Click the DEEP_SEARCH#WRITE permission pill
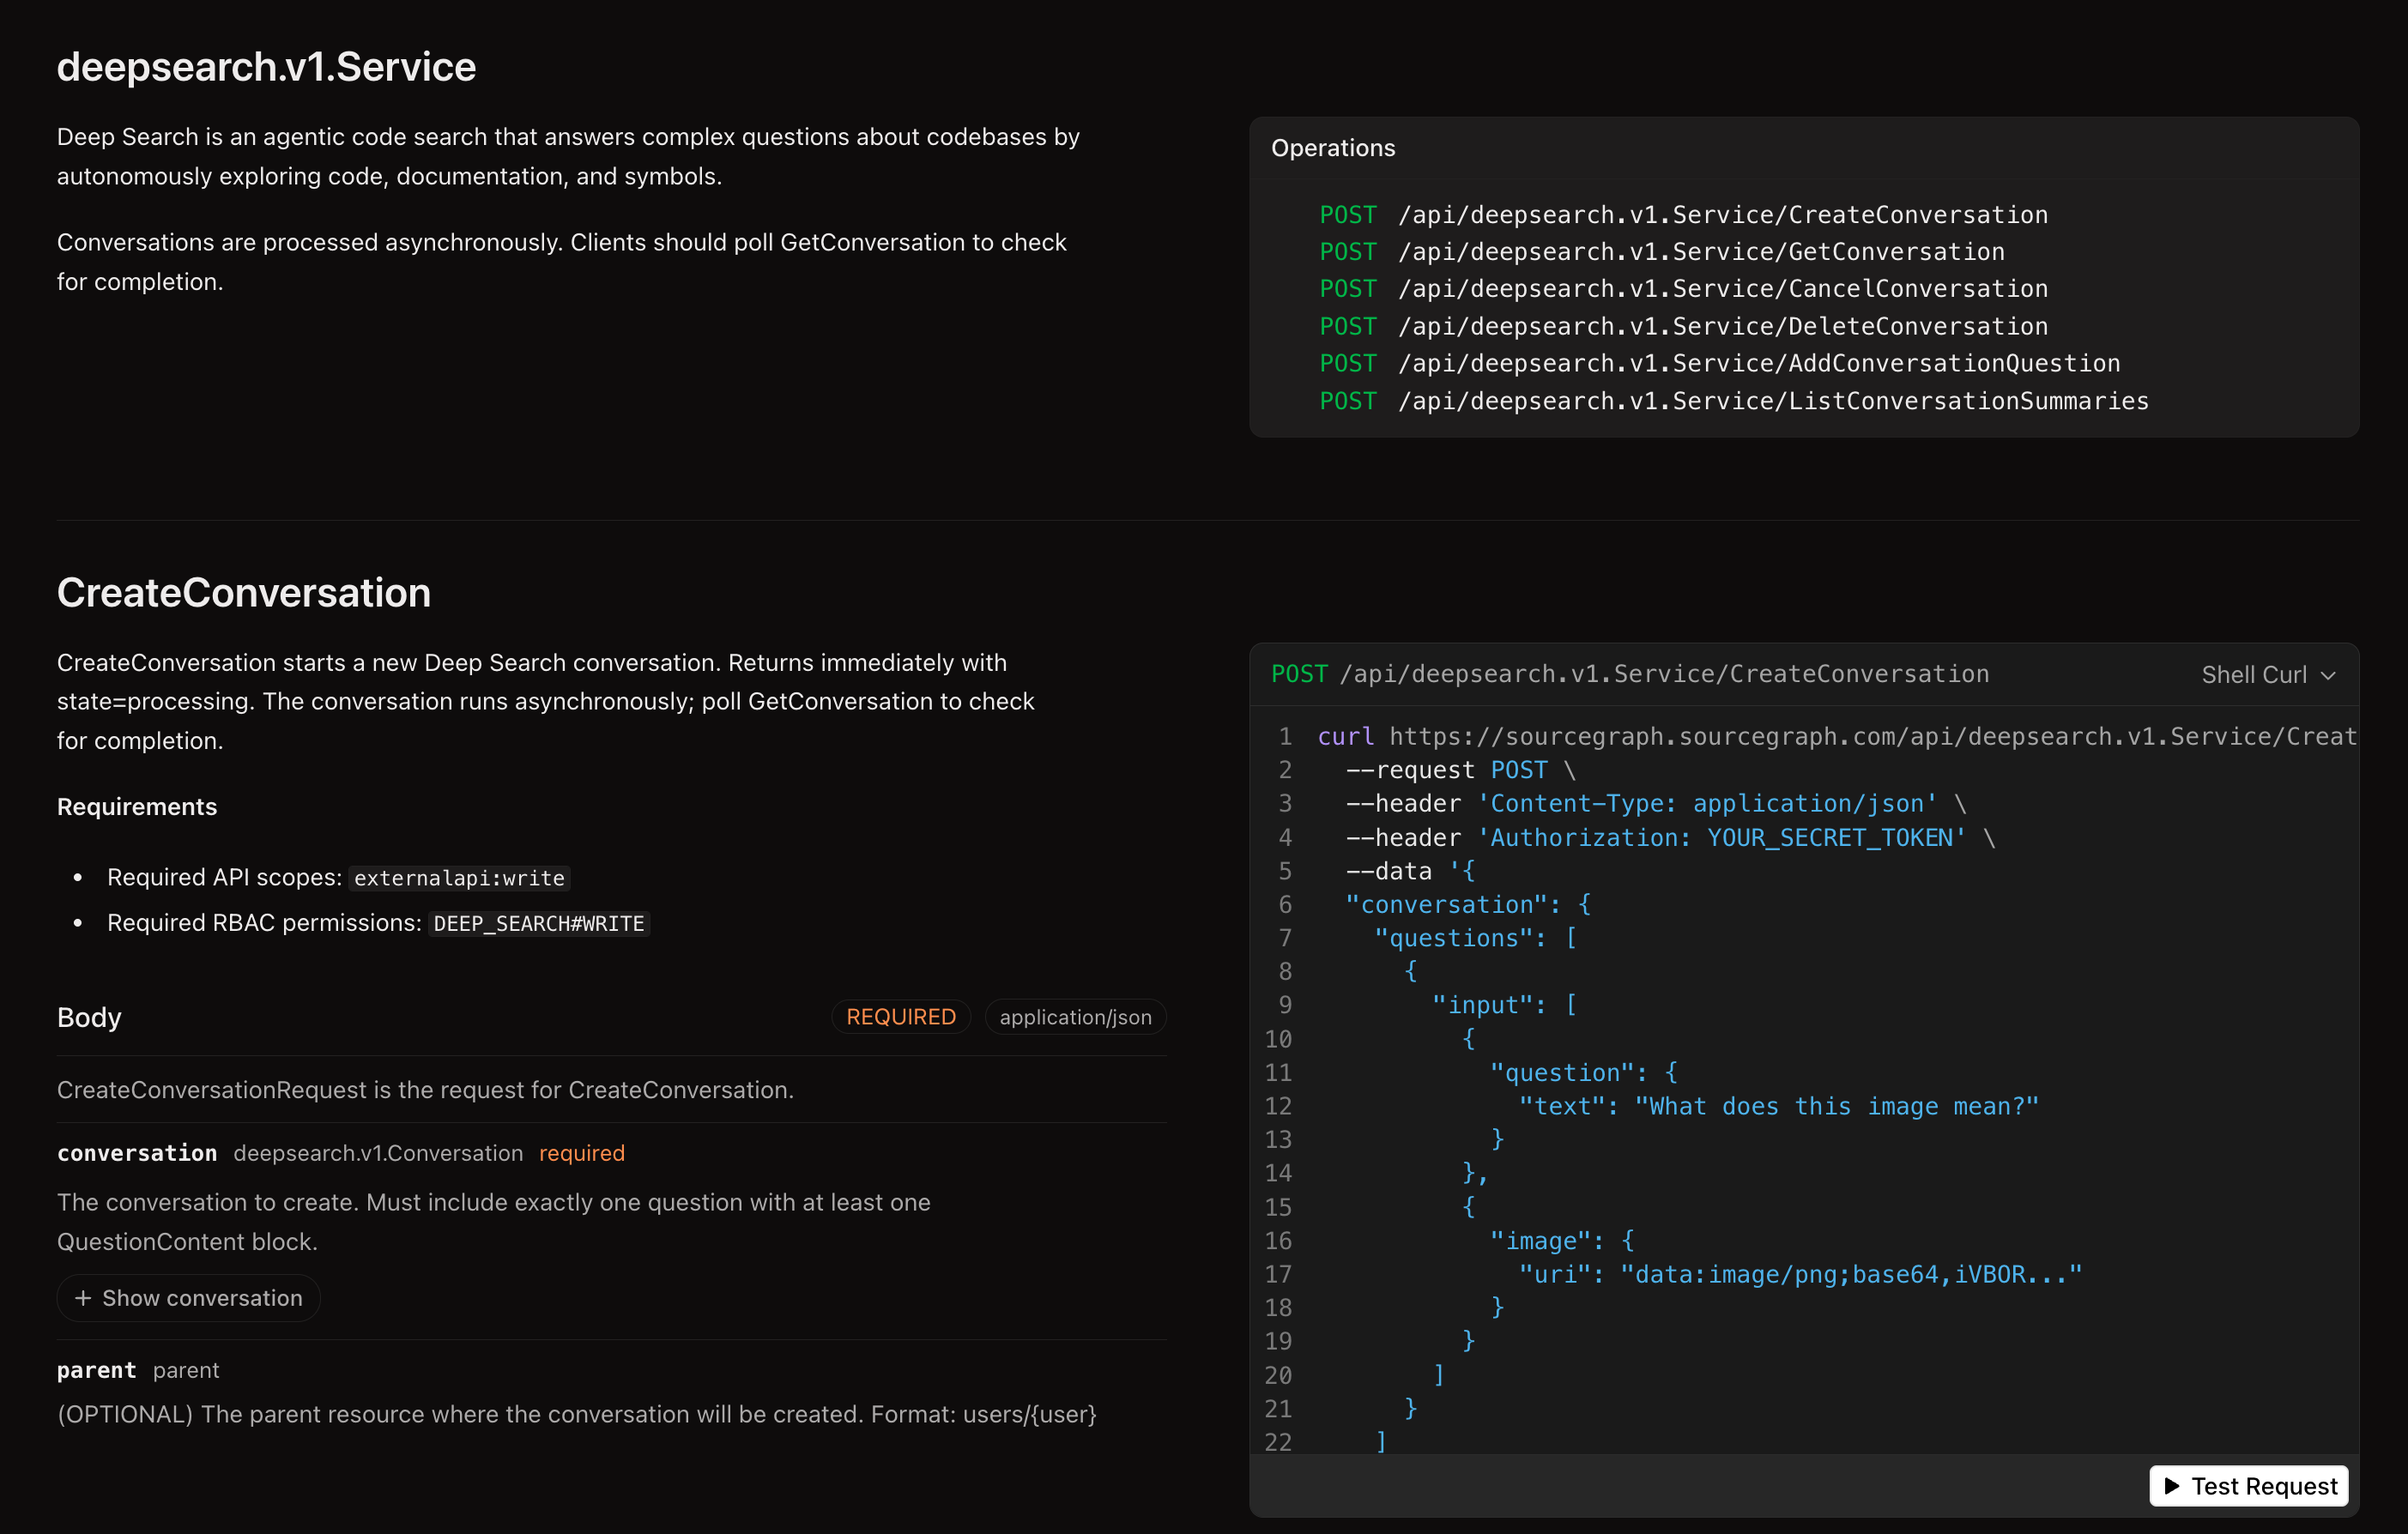 pyautogui.click(x=538, y=923)
